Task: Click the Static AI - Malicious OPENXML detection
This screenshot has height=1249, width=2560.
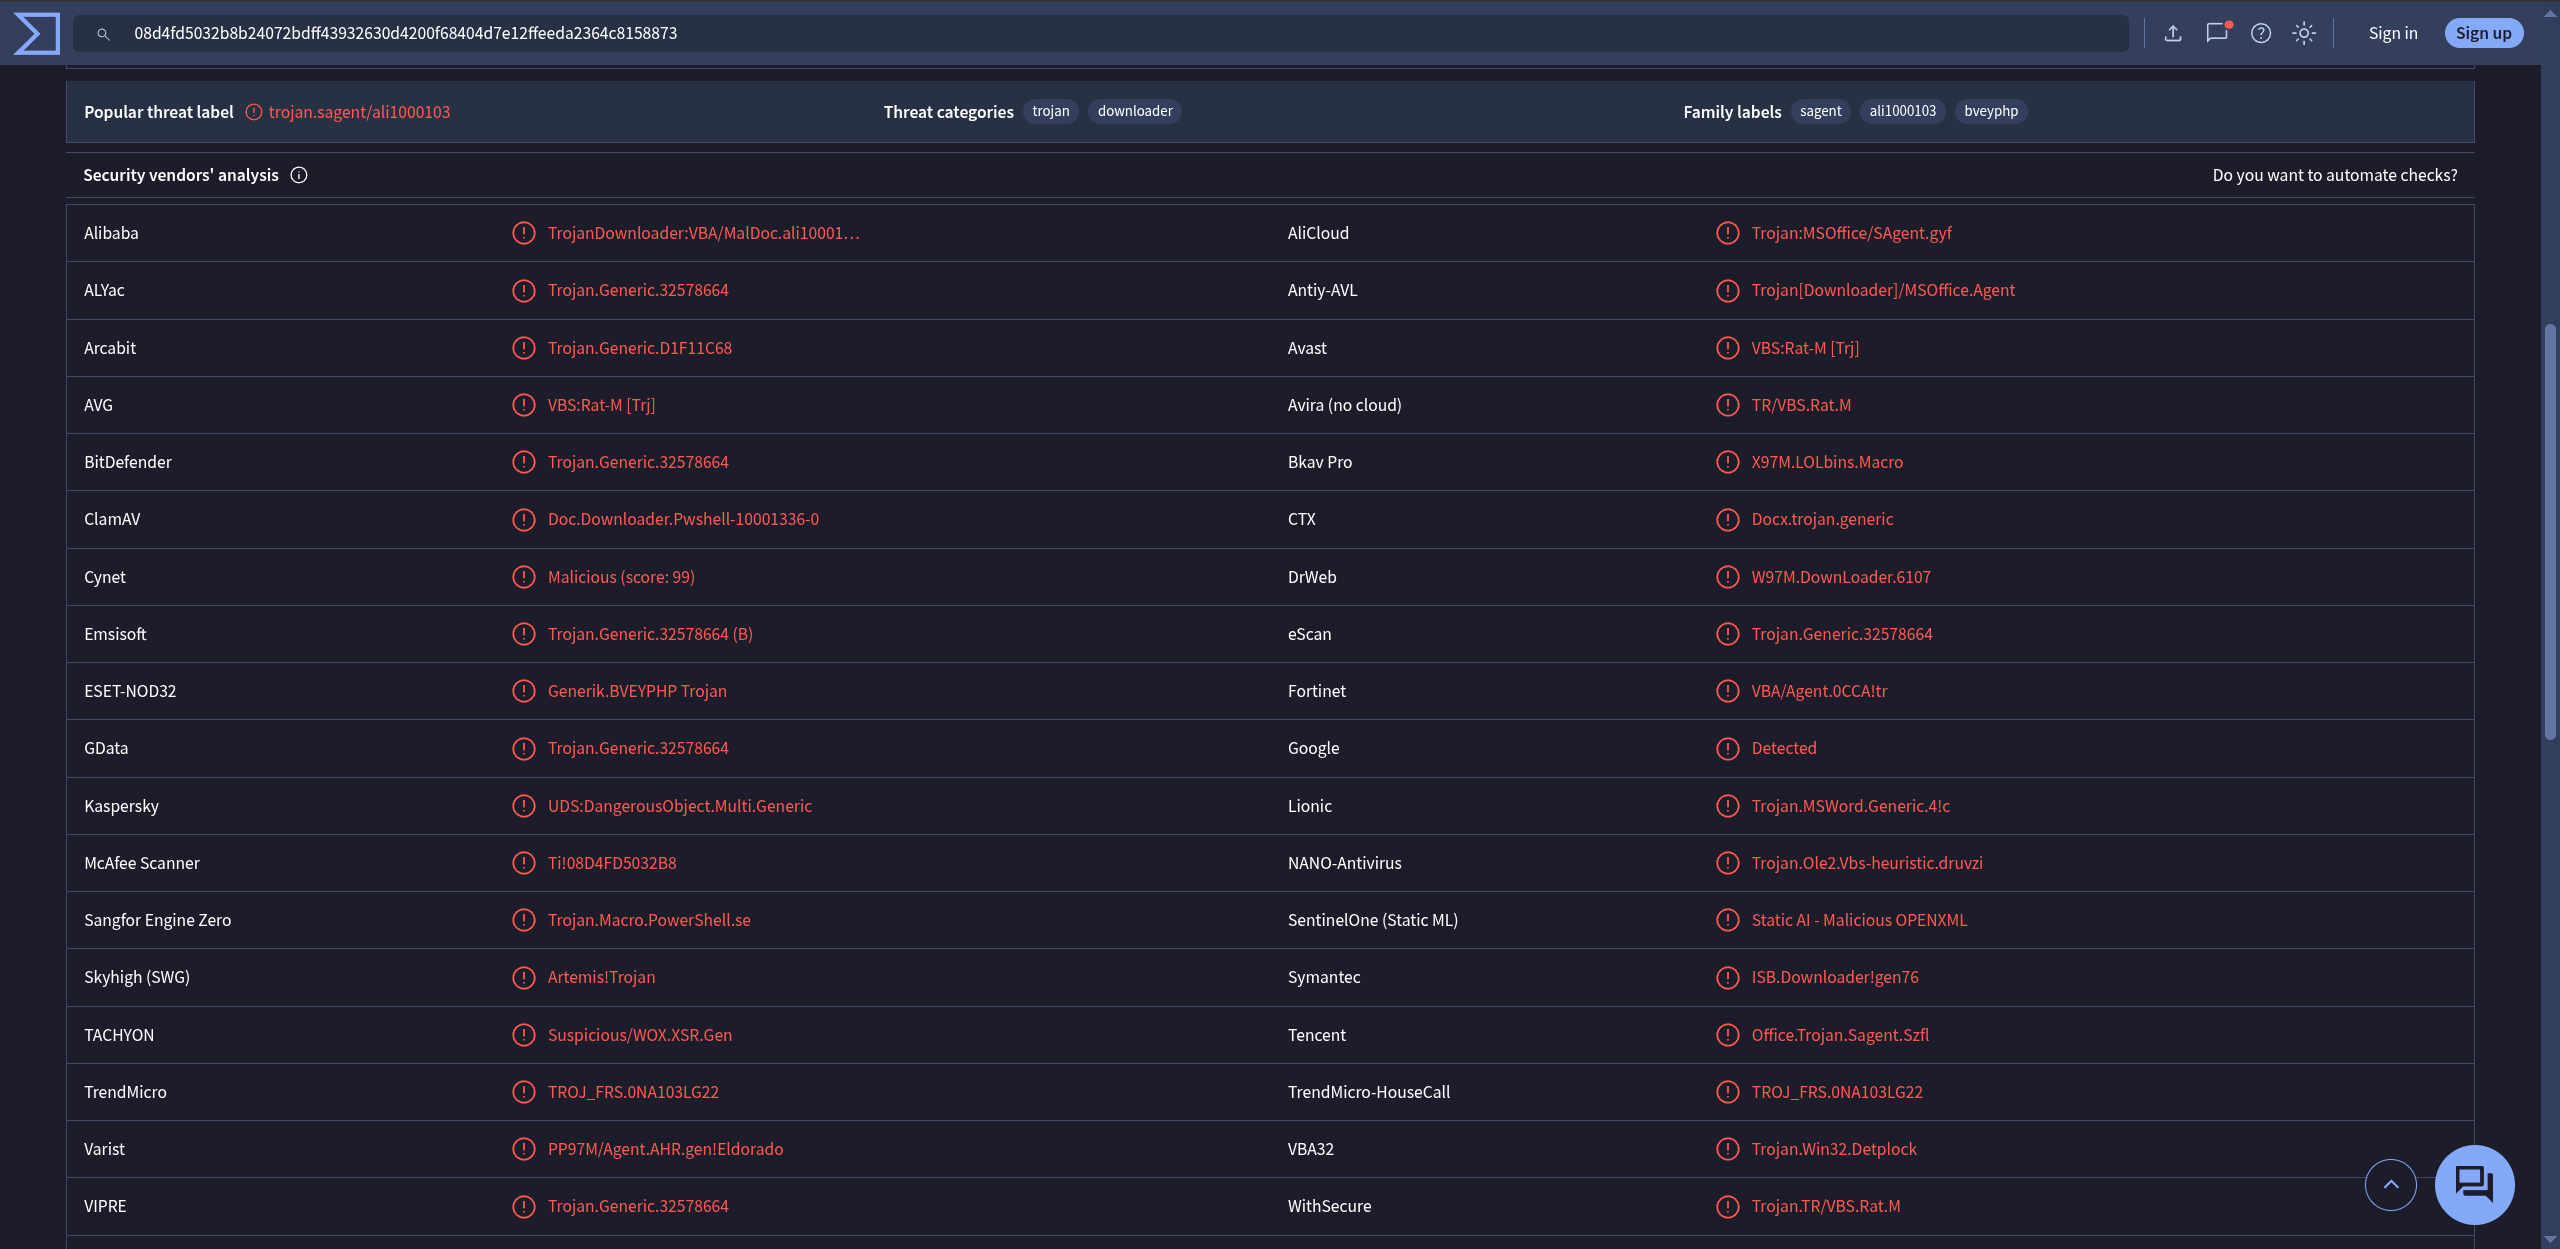Action: click(1859, 920)
